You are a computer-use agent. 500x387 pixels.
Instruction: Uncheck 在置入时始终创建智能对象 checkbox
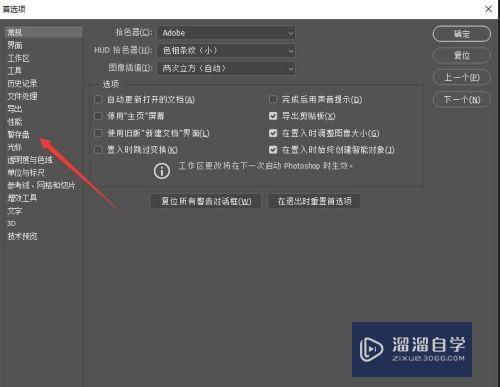click(x=273, y=149)
